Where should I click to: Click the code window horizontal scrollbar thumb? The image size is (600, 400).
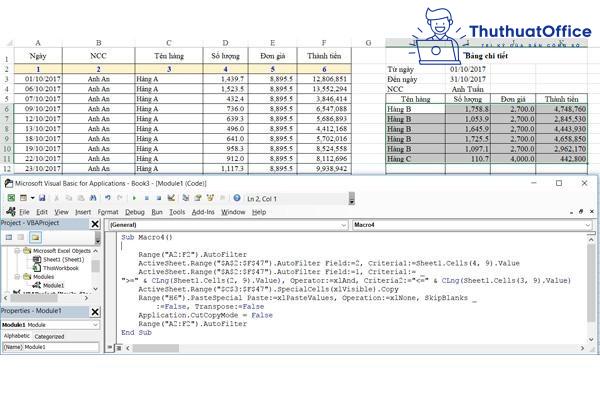155,348
